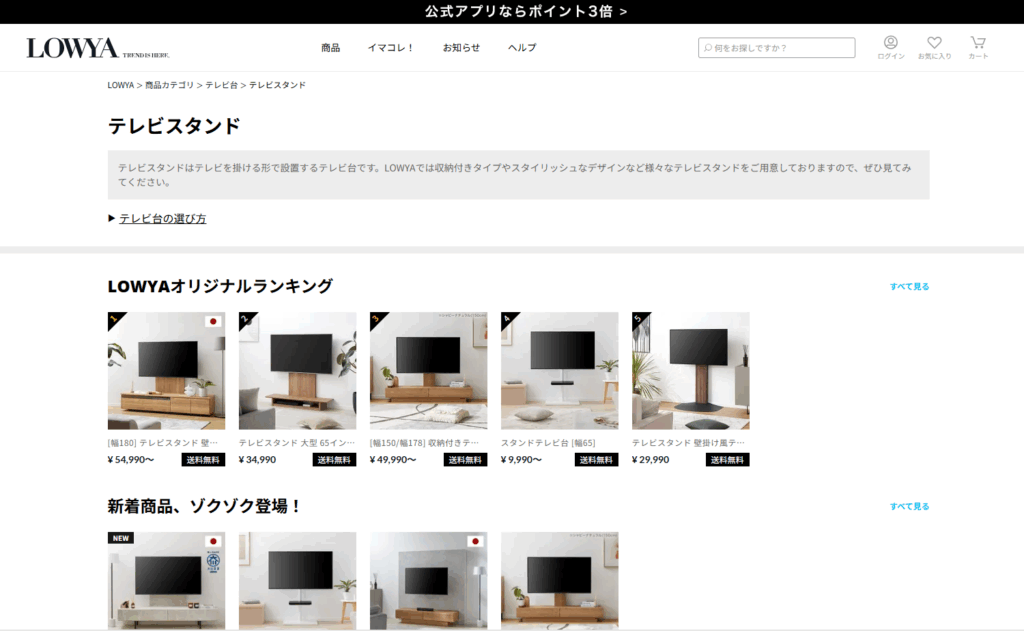Viewport: 1024px width, 631px height.
Task: Open the イマコレ！ menu item
Action: click(390, 48)
